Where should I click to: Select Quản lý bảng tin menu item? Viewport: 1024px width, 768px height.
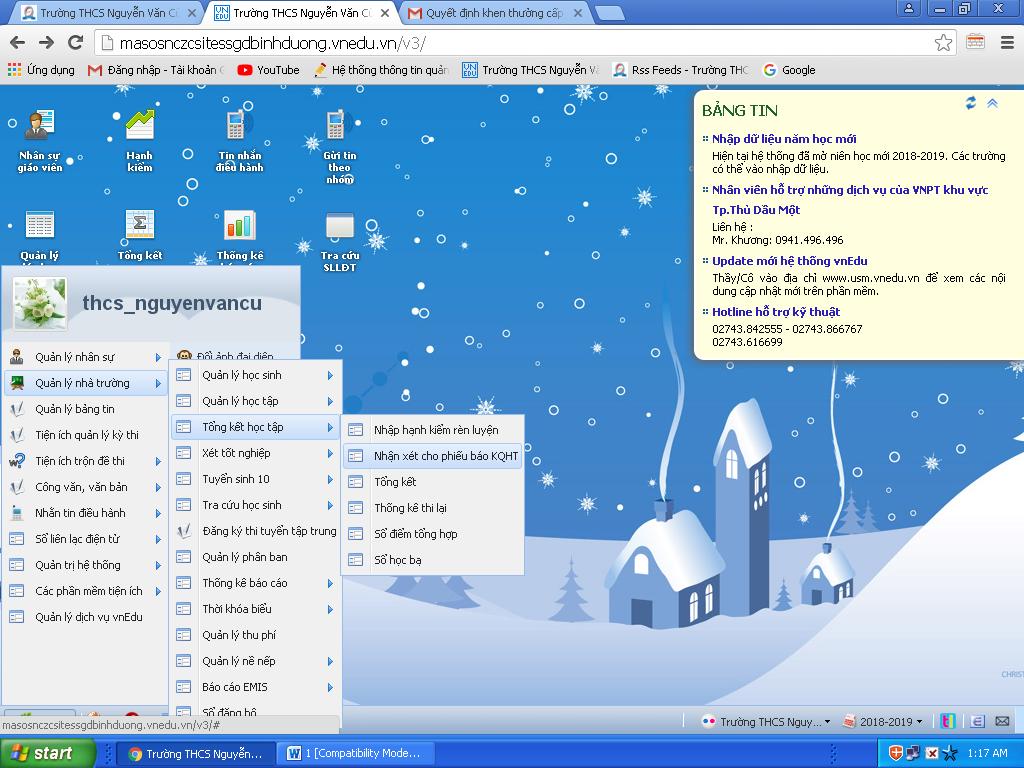[x=85, y=409]
